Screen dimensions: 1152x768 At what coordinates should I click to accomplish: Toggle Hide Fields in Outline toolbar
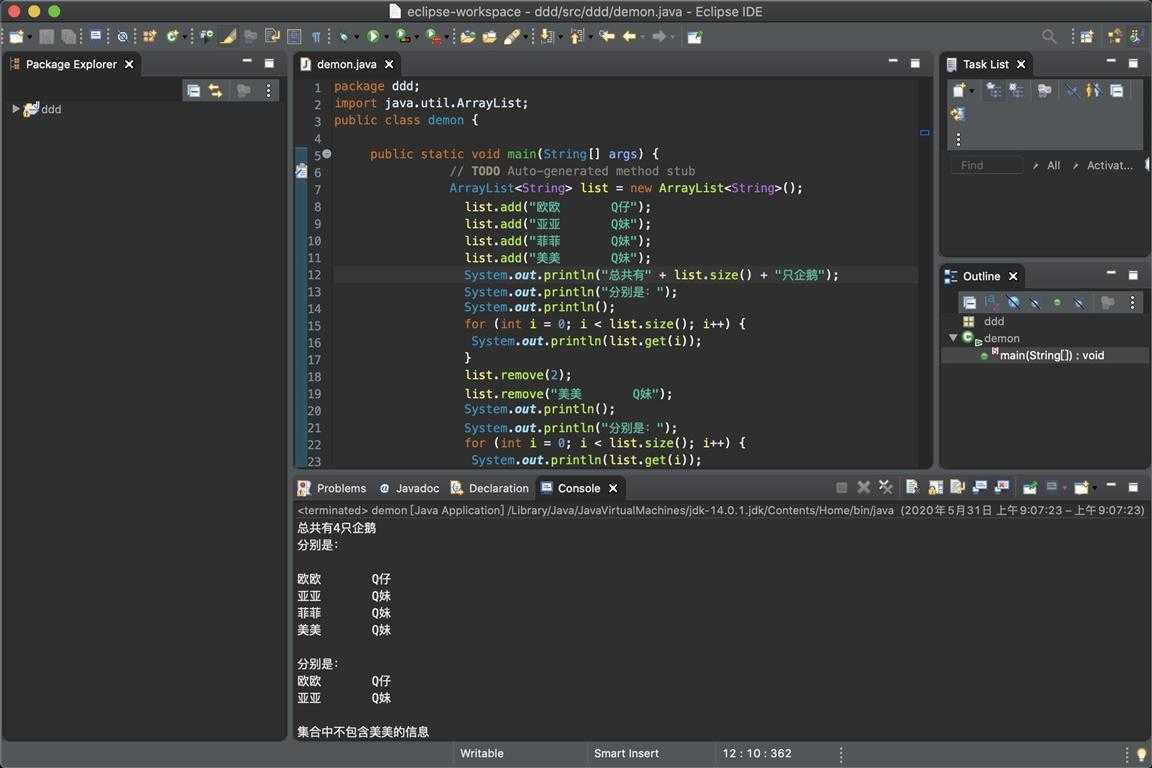pyautogui.click(x=1013, y=302)
